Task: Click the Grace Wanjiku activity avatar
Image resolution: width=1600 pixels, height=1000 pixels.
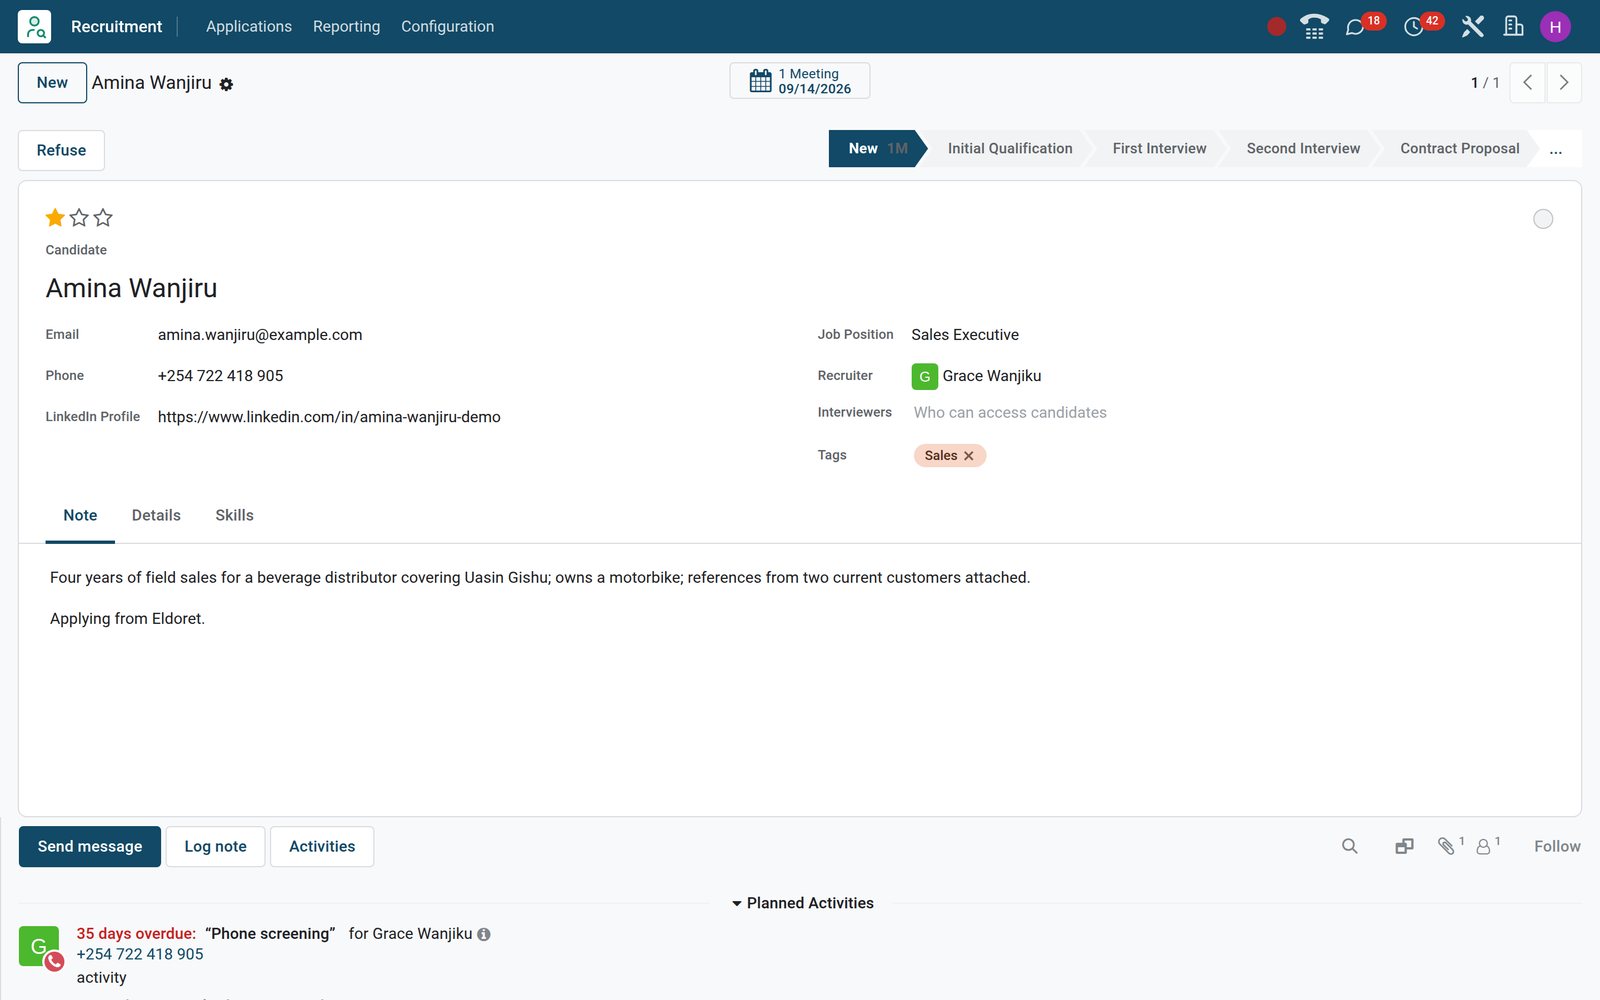Action: pyautogui.click(x=39, y=946)
